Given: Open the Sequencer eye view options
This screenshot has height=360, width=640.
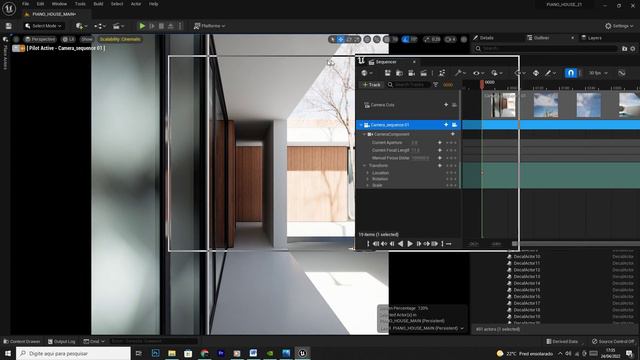Looking at the screenshot, I should (x=478, y=73).
